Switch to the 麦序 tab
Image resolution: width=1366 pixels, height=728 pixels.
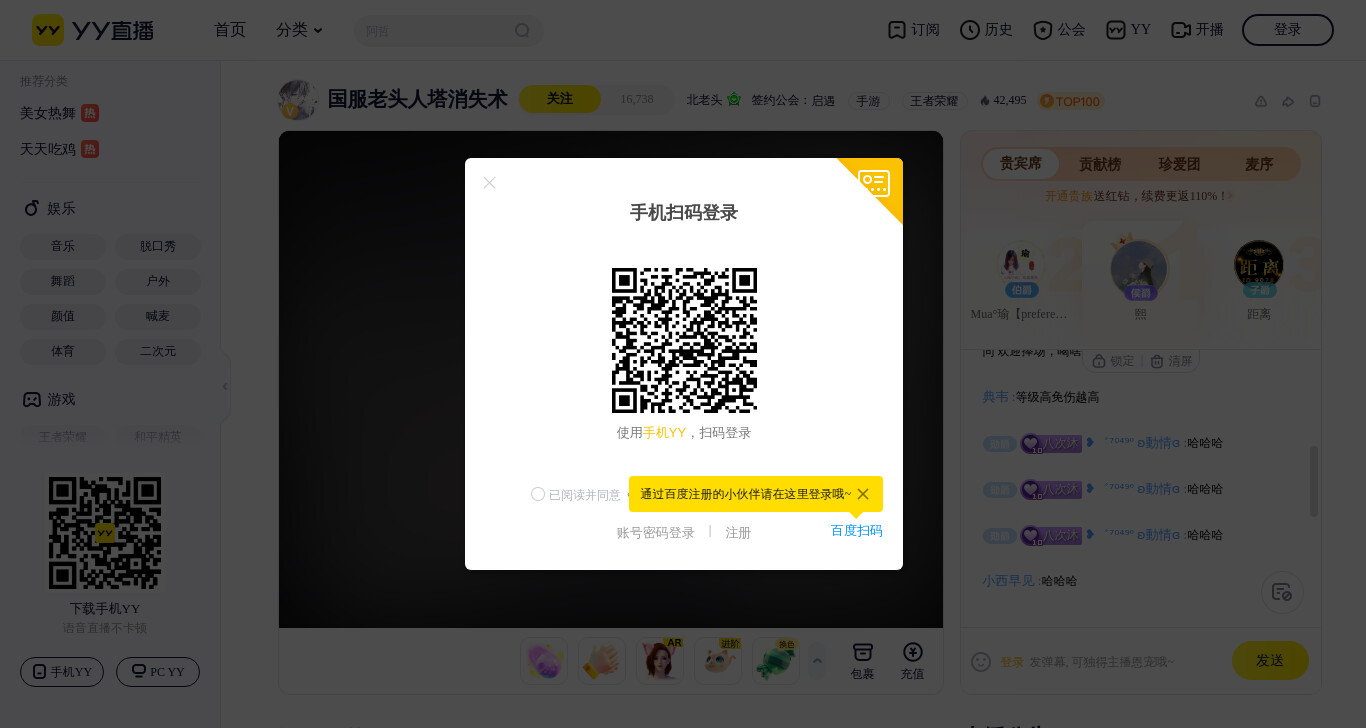point(1259,164)
